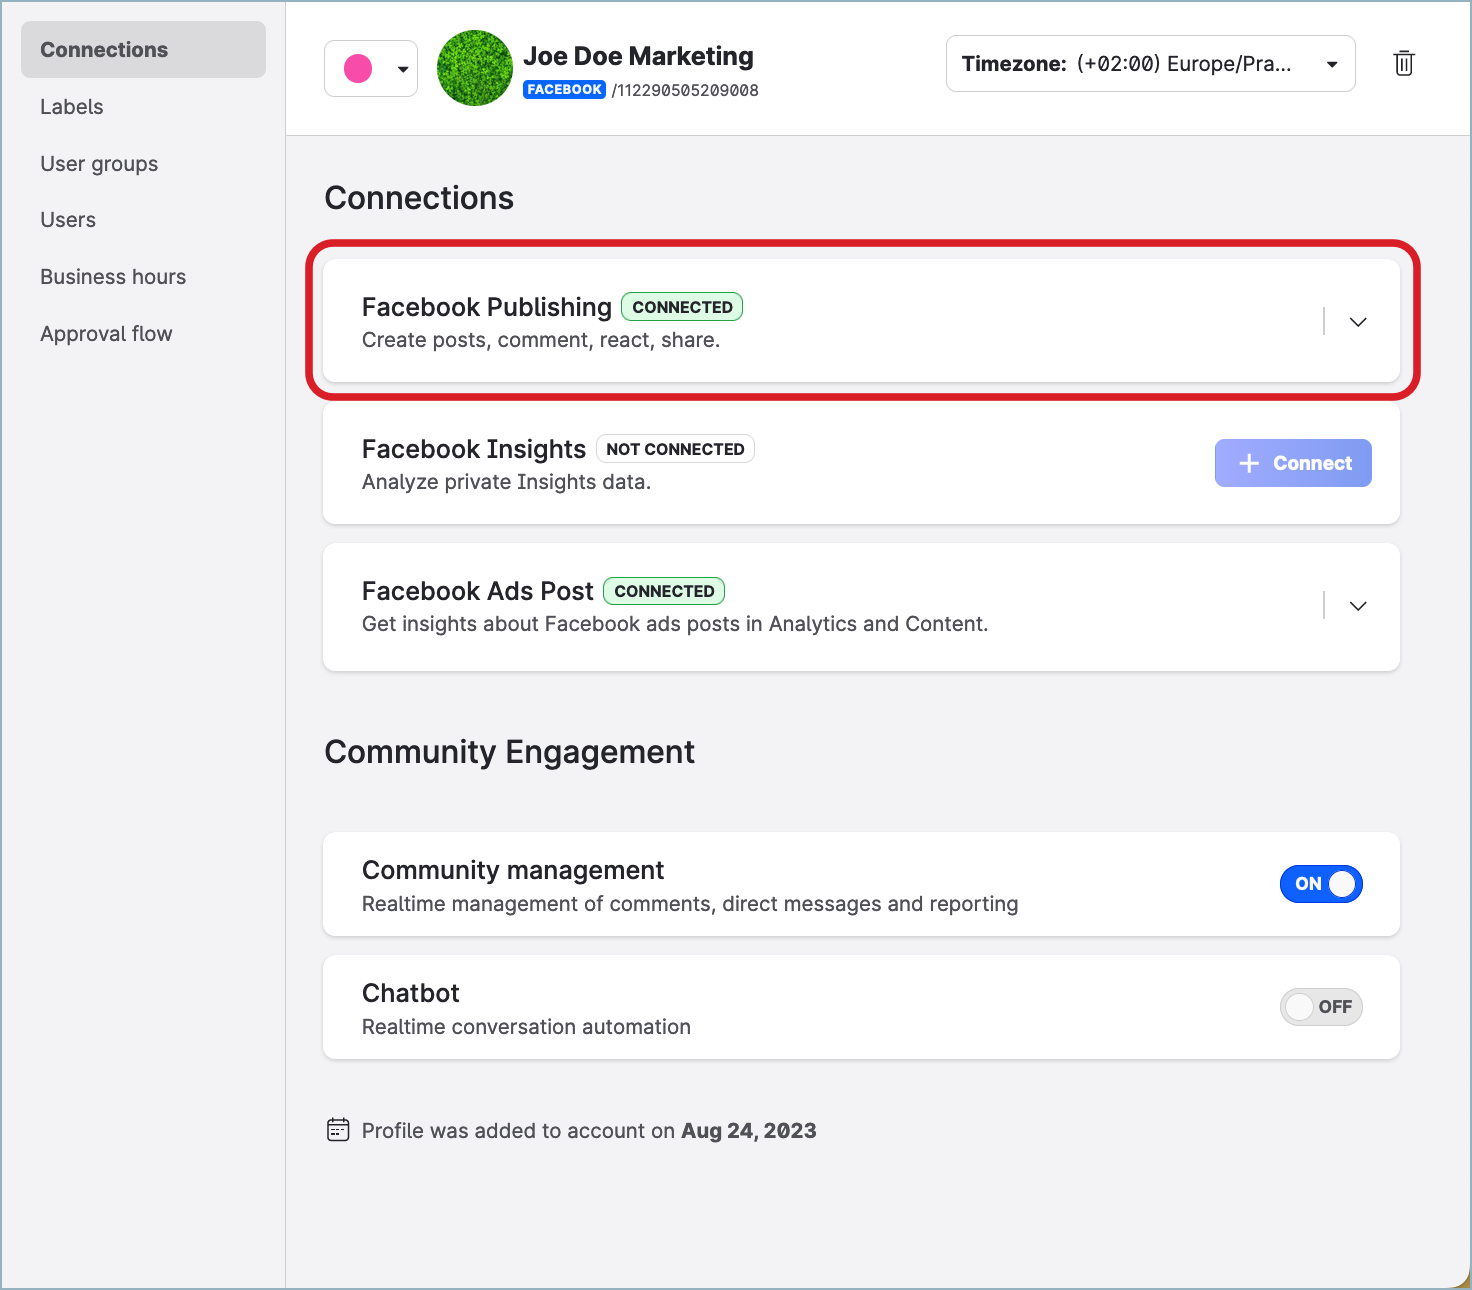Screen dimensions: 1472x1290
Task: Open the Approval flow section
Action: coord(106,334)
